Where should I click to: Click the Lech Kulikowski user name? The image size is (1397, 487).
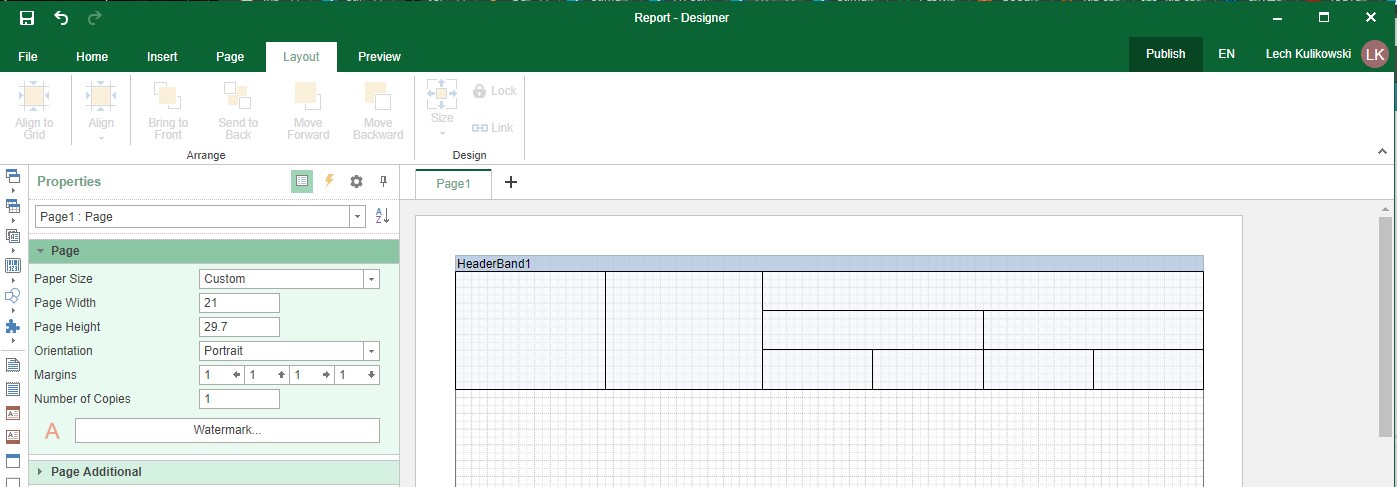(1308, 54)
